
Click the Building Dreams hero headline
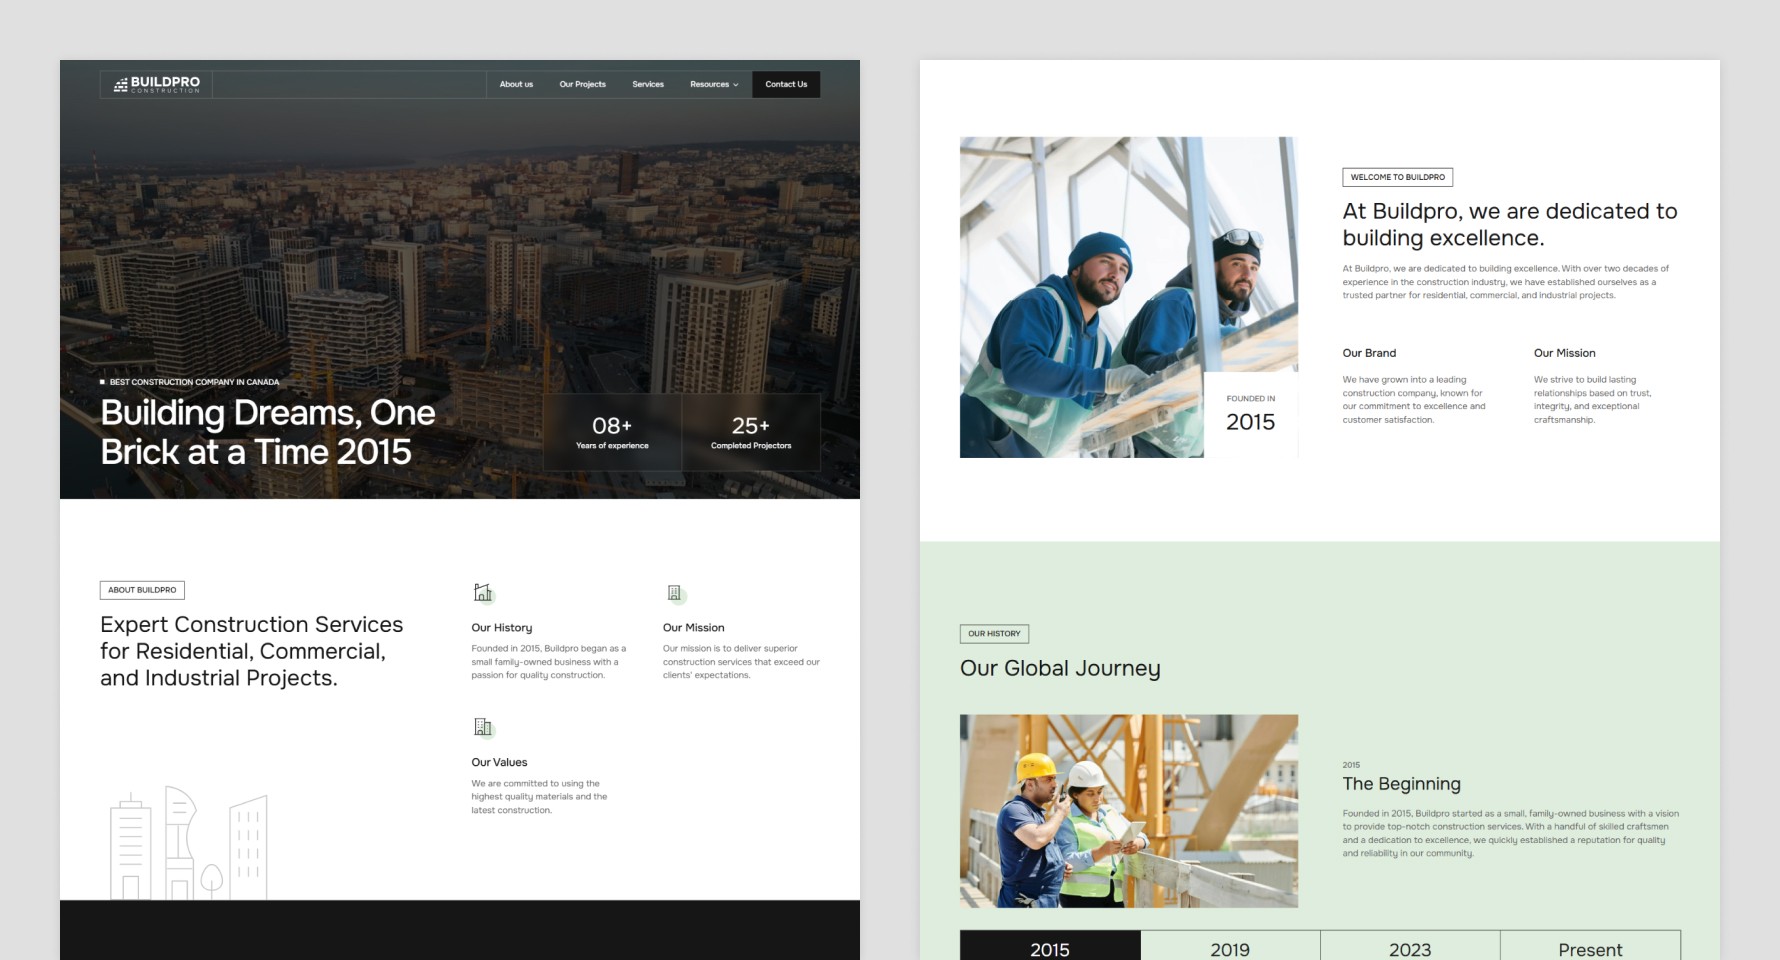point(268,432)
